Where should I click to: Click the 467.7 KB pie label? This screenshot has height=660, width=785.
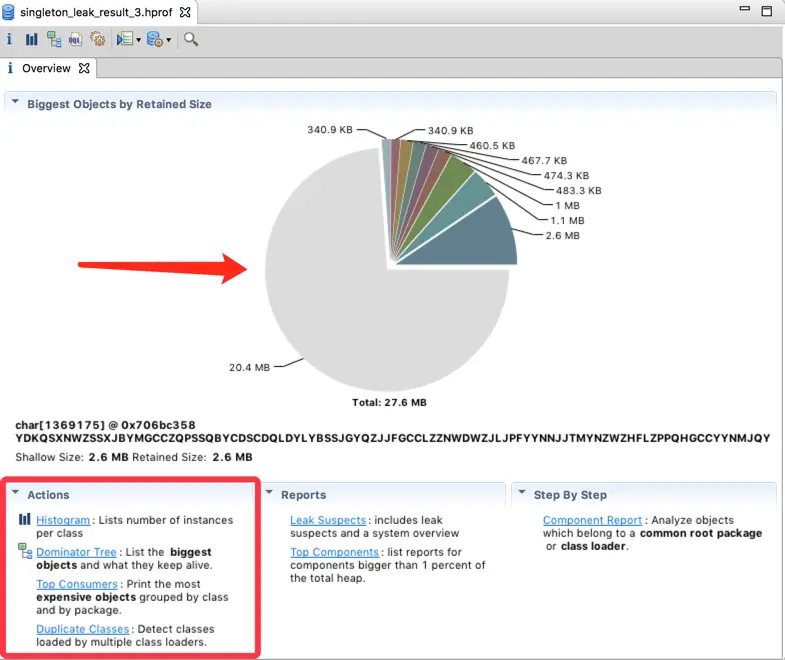(544, 161)
